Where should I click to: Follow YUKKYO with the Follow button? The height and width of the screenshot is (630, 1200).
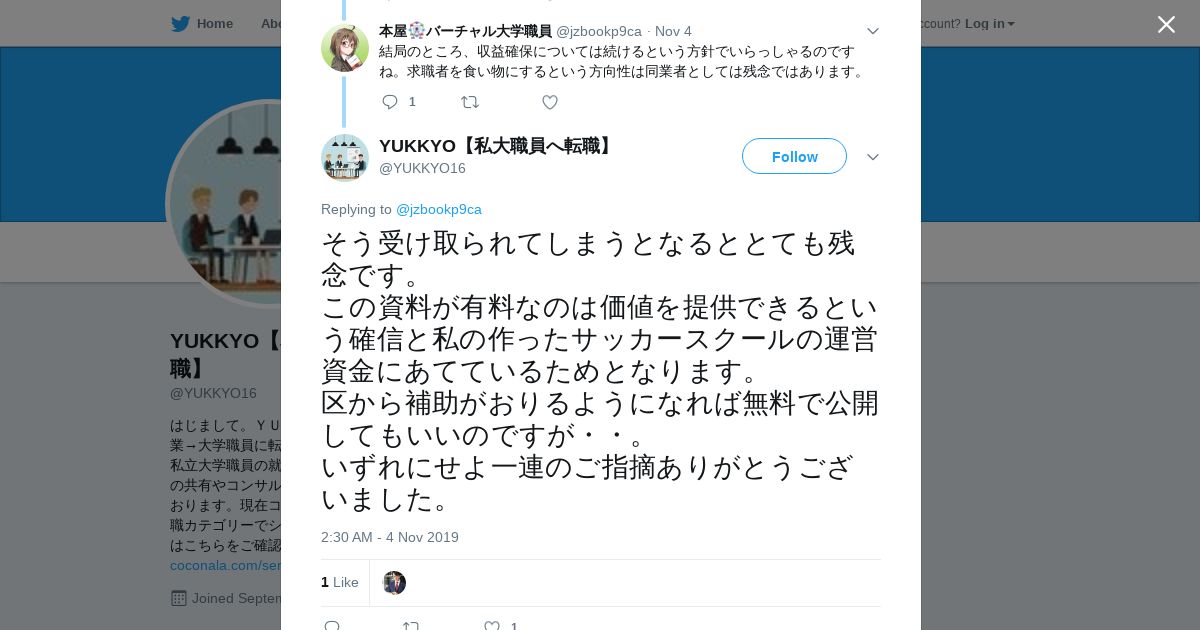(x=794, y=156)
